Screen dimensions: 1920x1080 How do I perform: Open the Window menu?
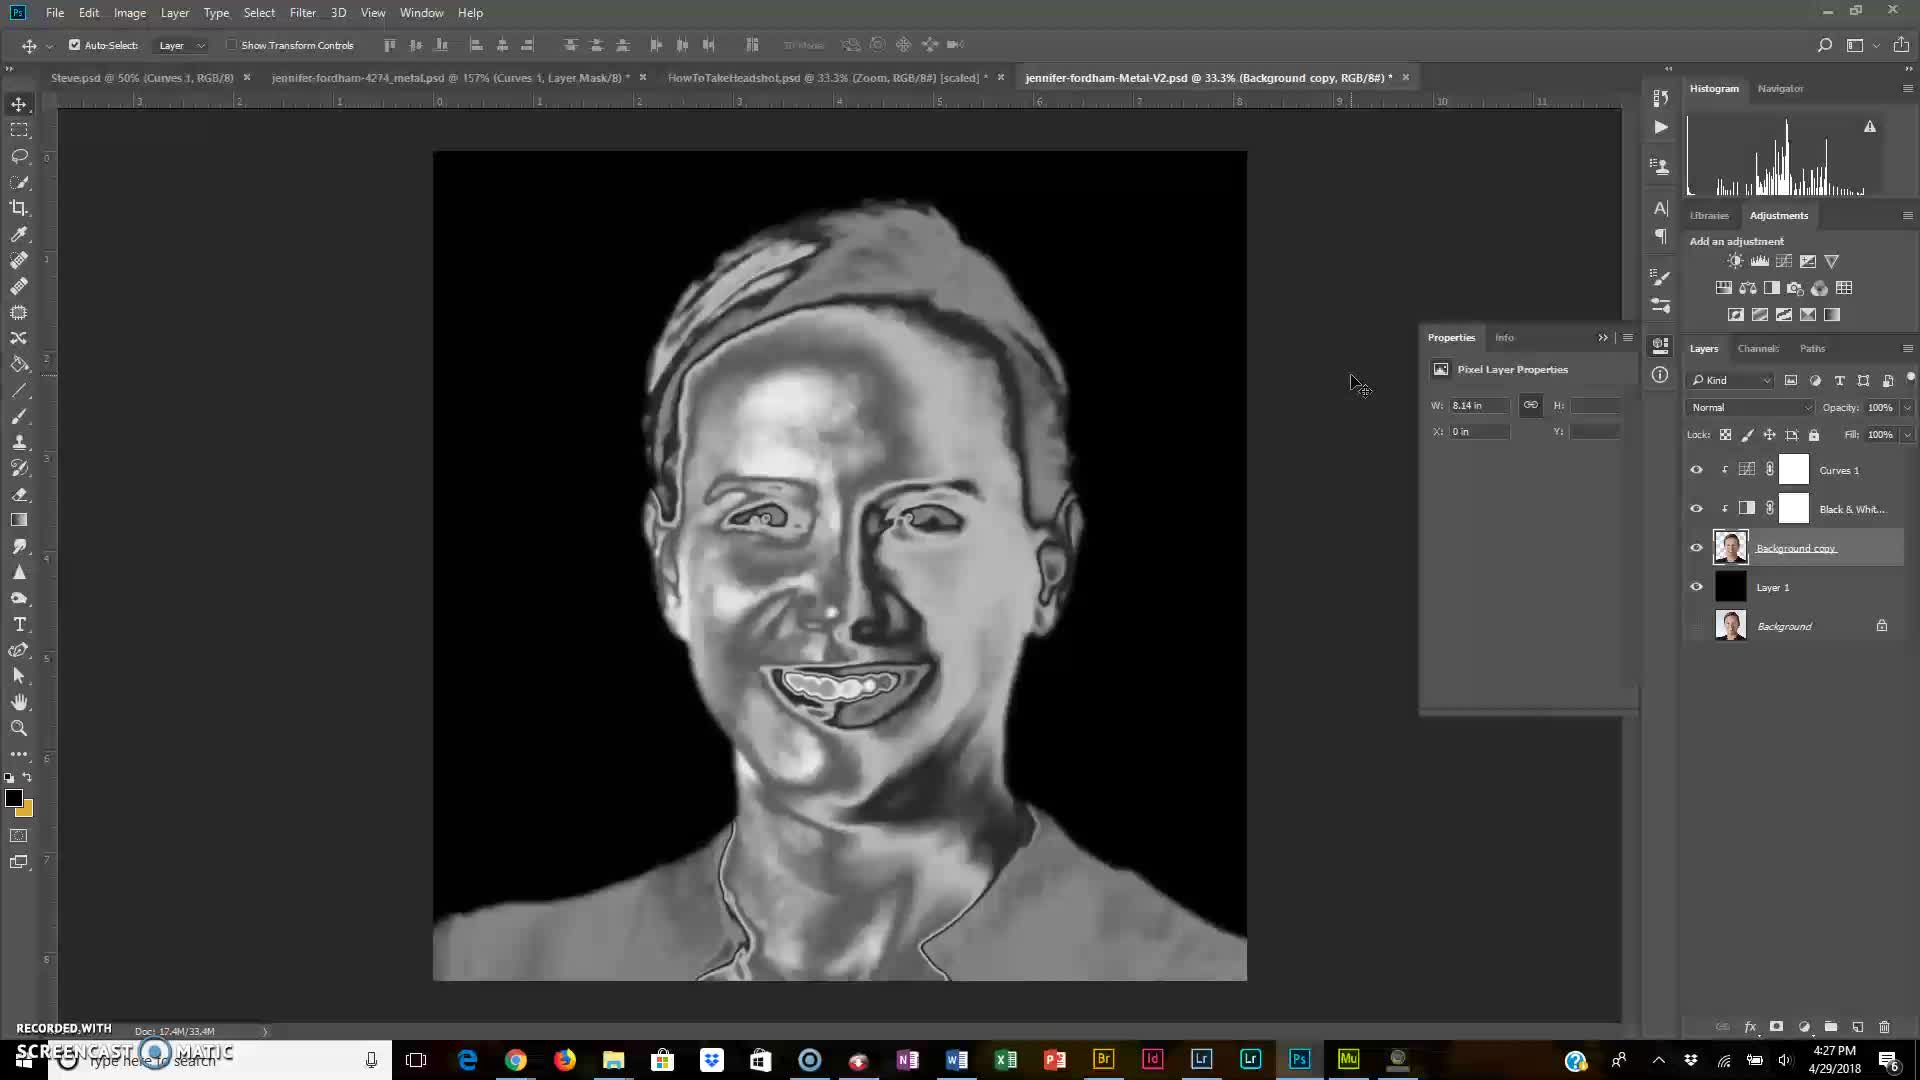(421, 13)
